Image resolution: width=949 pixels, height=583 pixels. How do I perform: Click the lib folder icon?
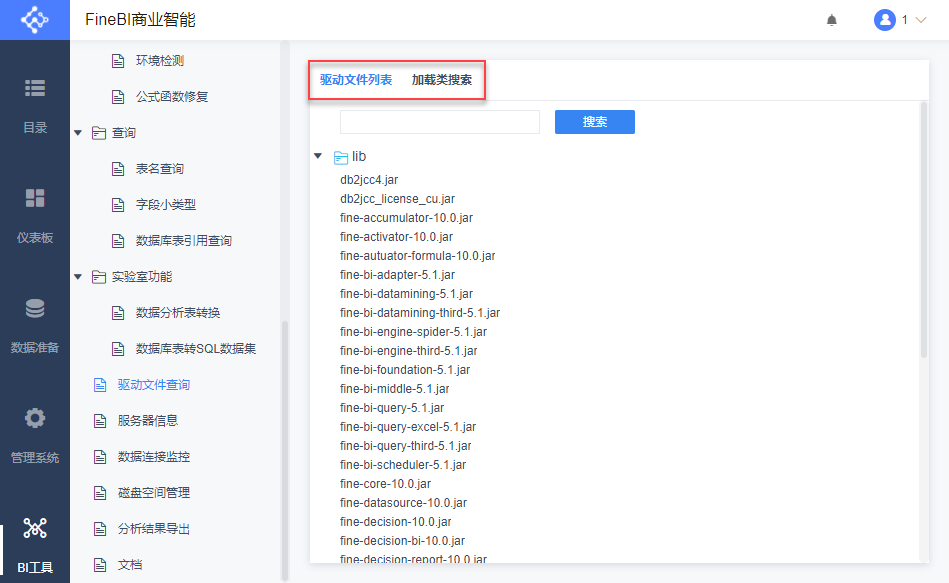[341, 157]
